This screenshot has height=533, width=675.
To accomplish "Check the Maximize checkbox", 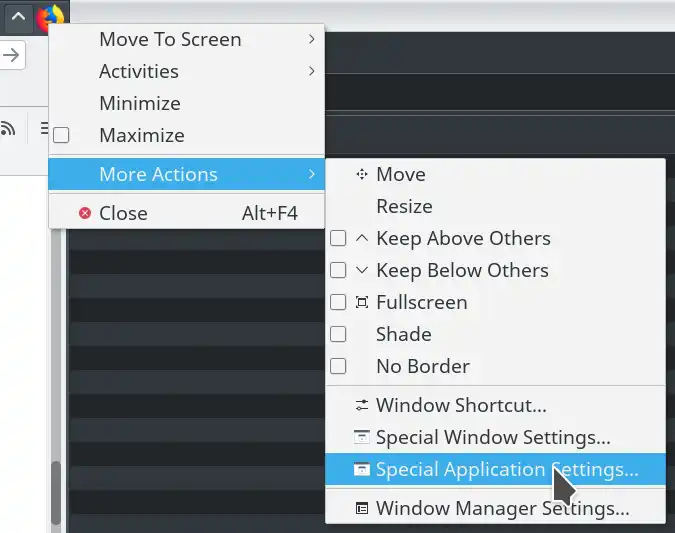I will [x=61, y=135].
